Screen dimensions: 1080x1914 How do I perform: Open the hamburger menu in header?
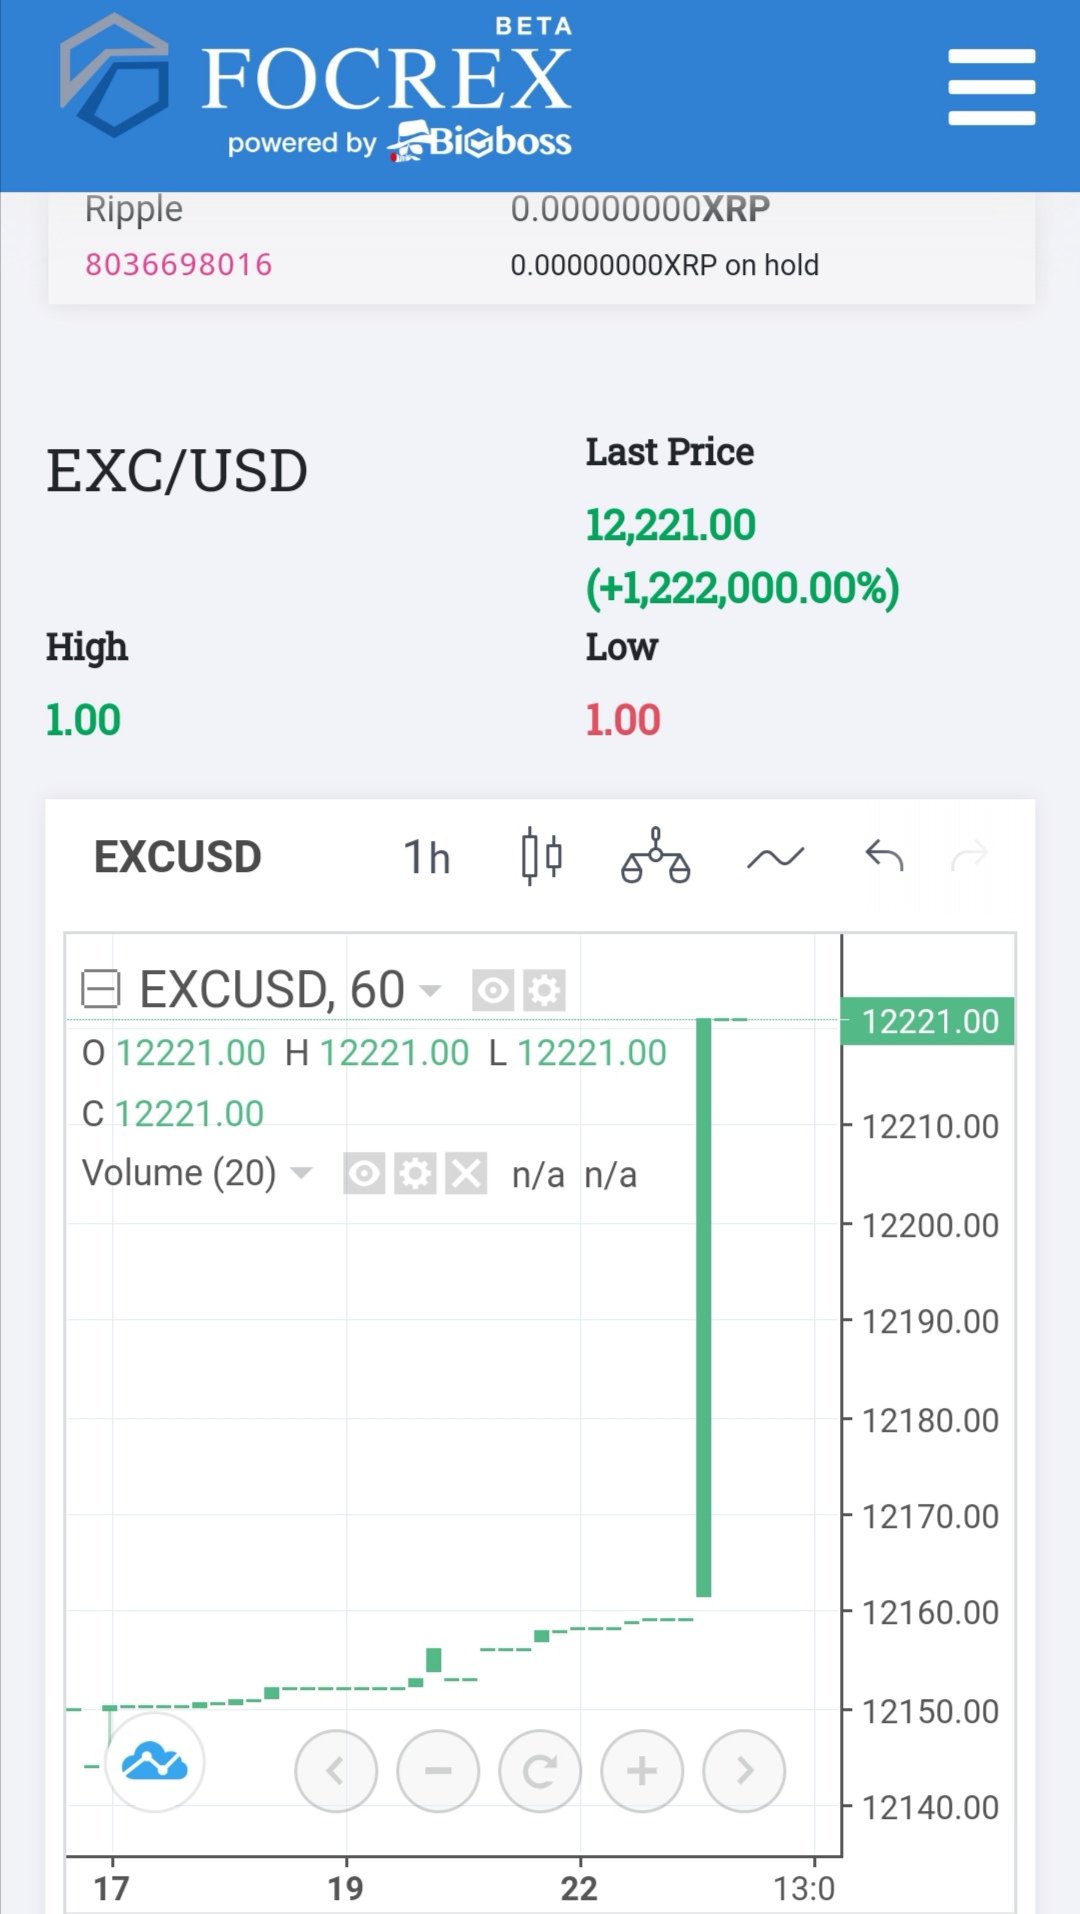pyautogui.click(x=991, y=87)
